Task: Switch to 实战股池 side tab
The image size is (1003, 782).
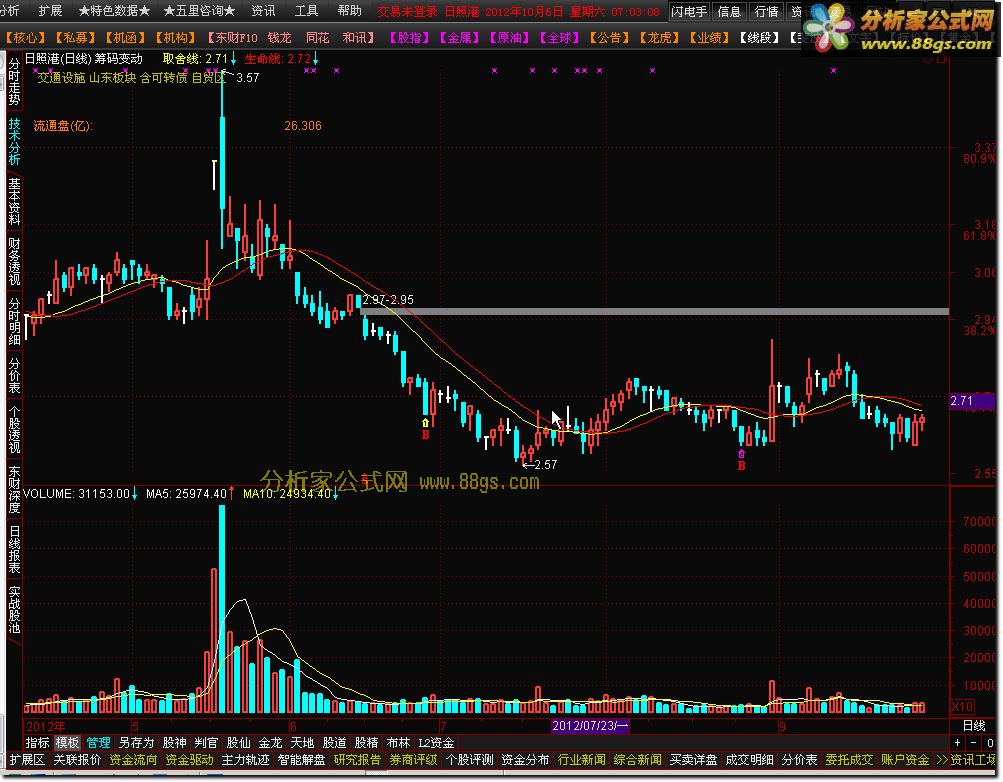Action: click(x=14, y=609)
